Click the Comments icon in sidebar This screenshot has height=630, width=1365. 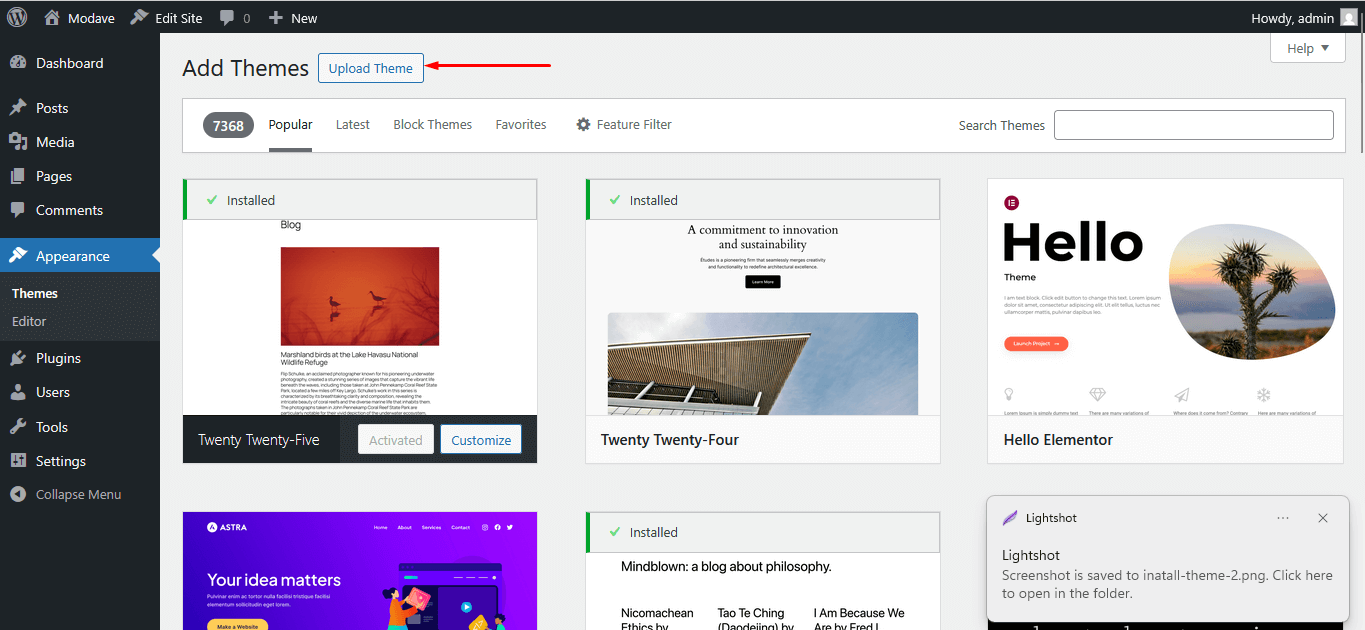[18, 210]
